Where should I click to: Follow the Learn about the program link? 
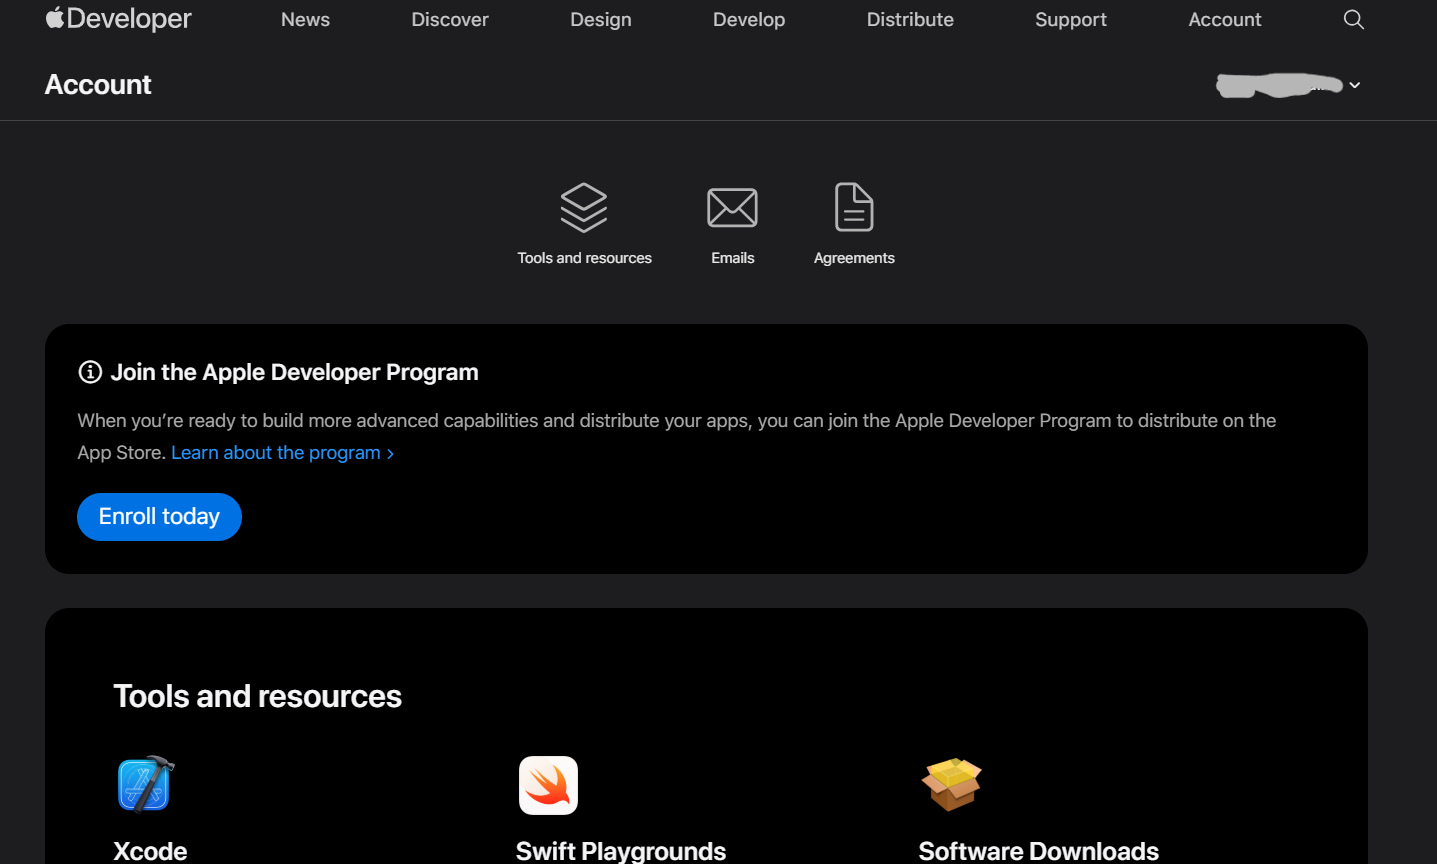(282, 452)
